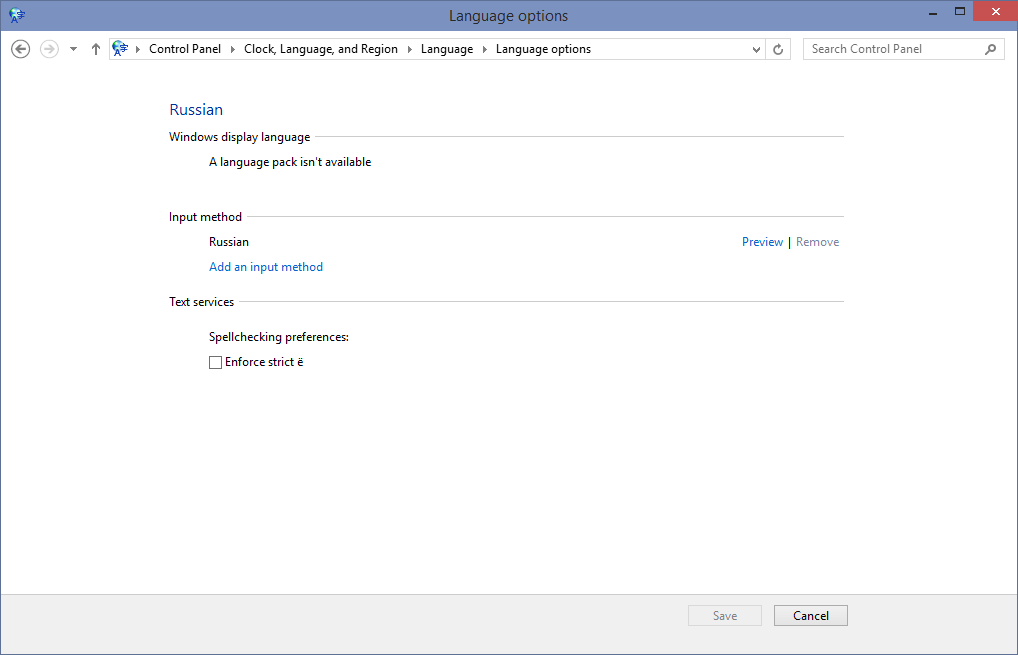
Task: Go up one level with the up arrow
Action: point(96,49)
